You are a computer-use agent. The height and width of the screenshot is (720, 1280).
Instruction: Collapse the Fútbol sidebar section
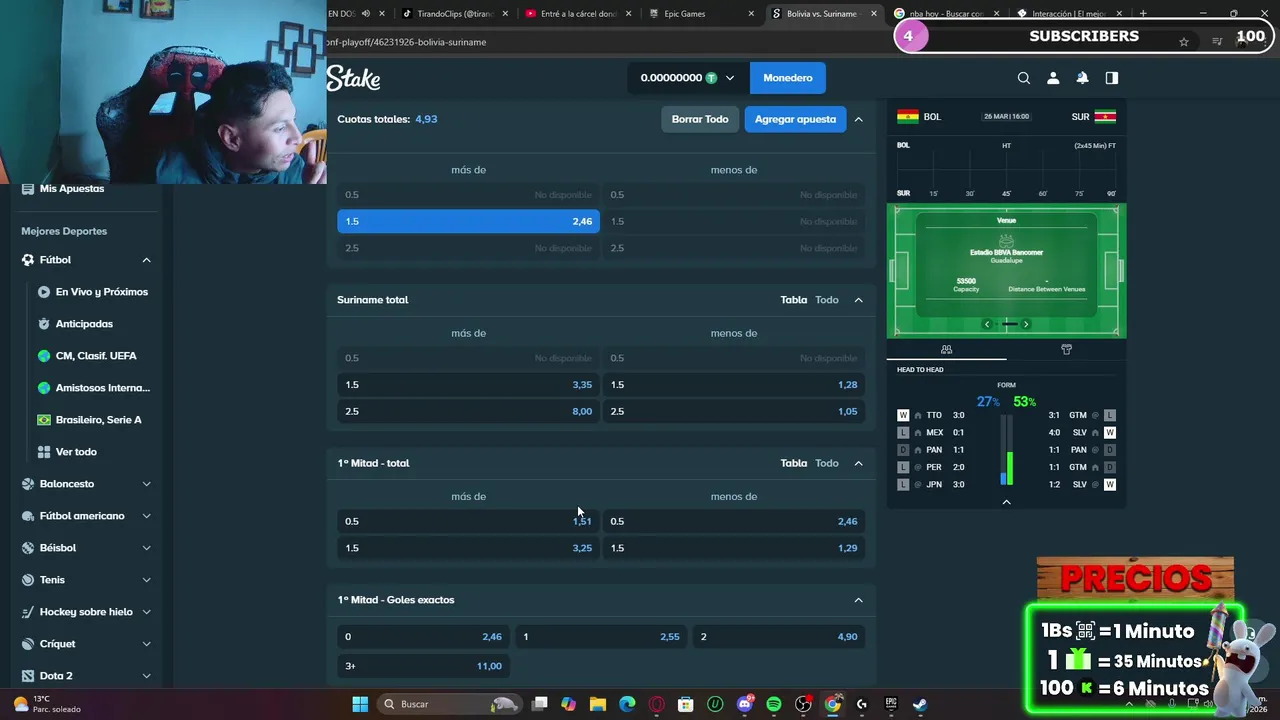coord(146,260)
